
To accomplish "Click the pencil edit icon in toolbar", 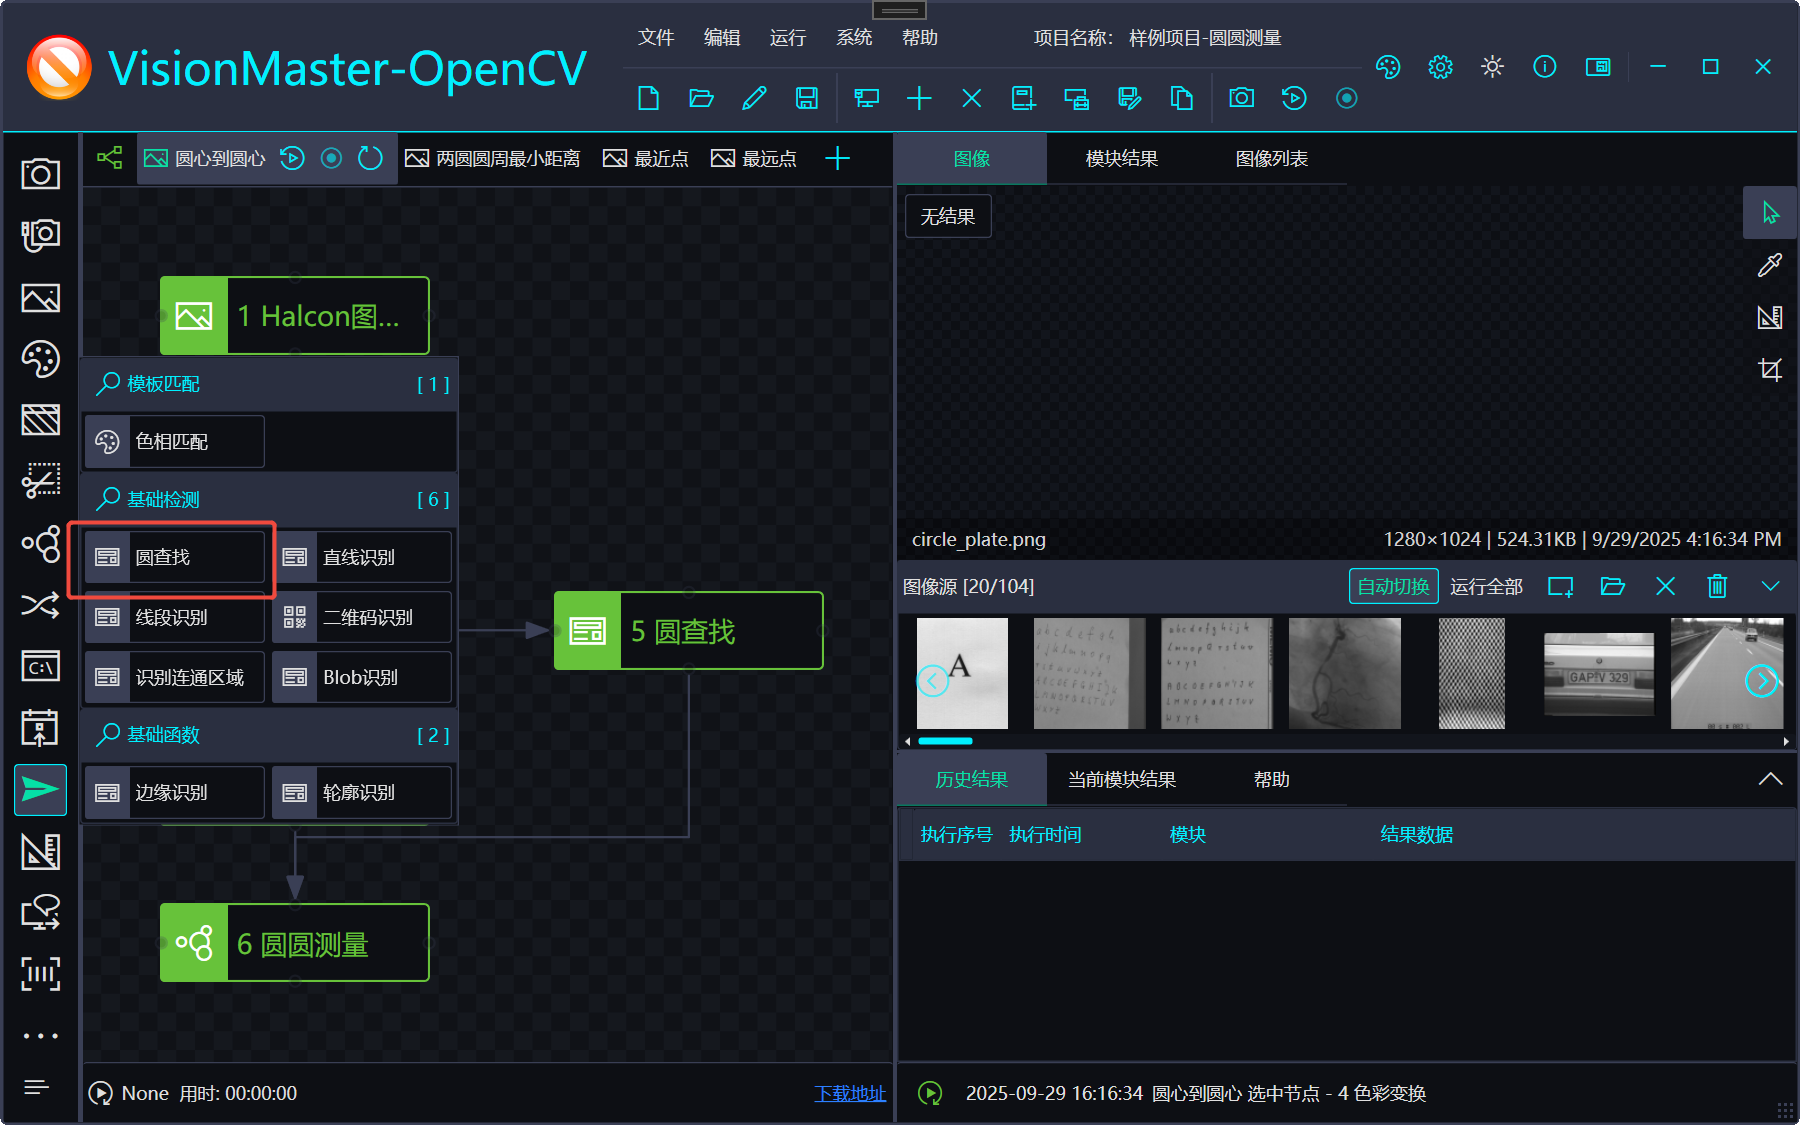I will [x=754, y=98].
